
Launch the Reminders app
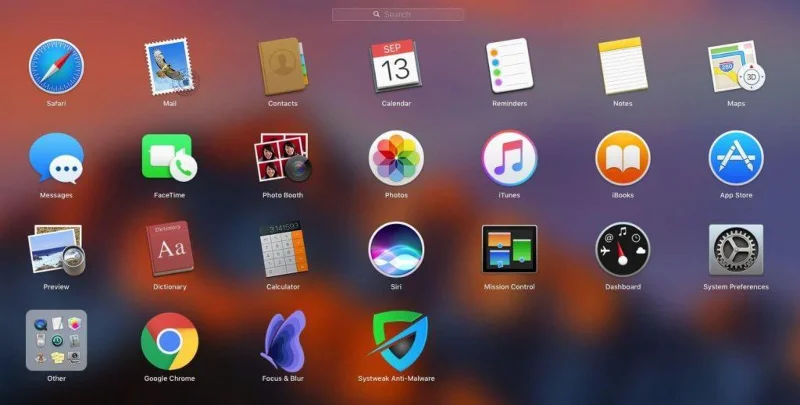tap(509, 65)
